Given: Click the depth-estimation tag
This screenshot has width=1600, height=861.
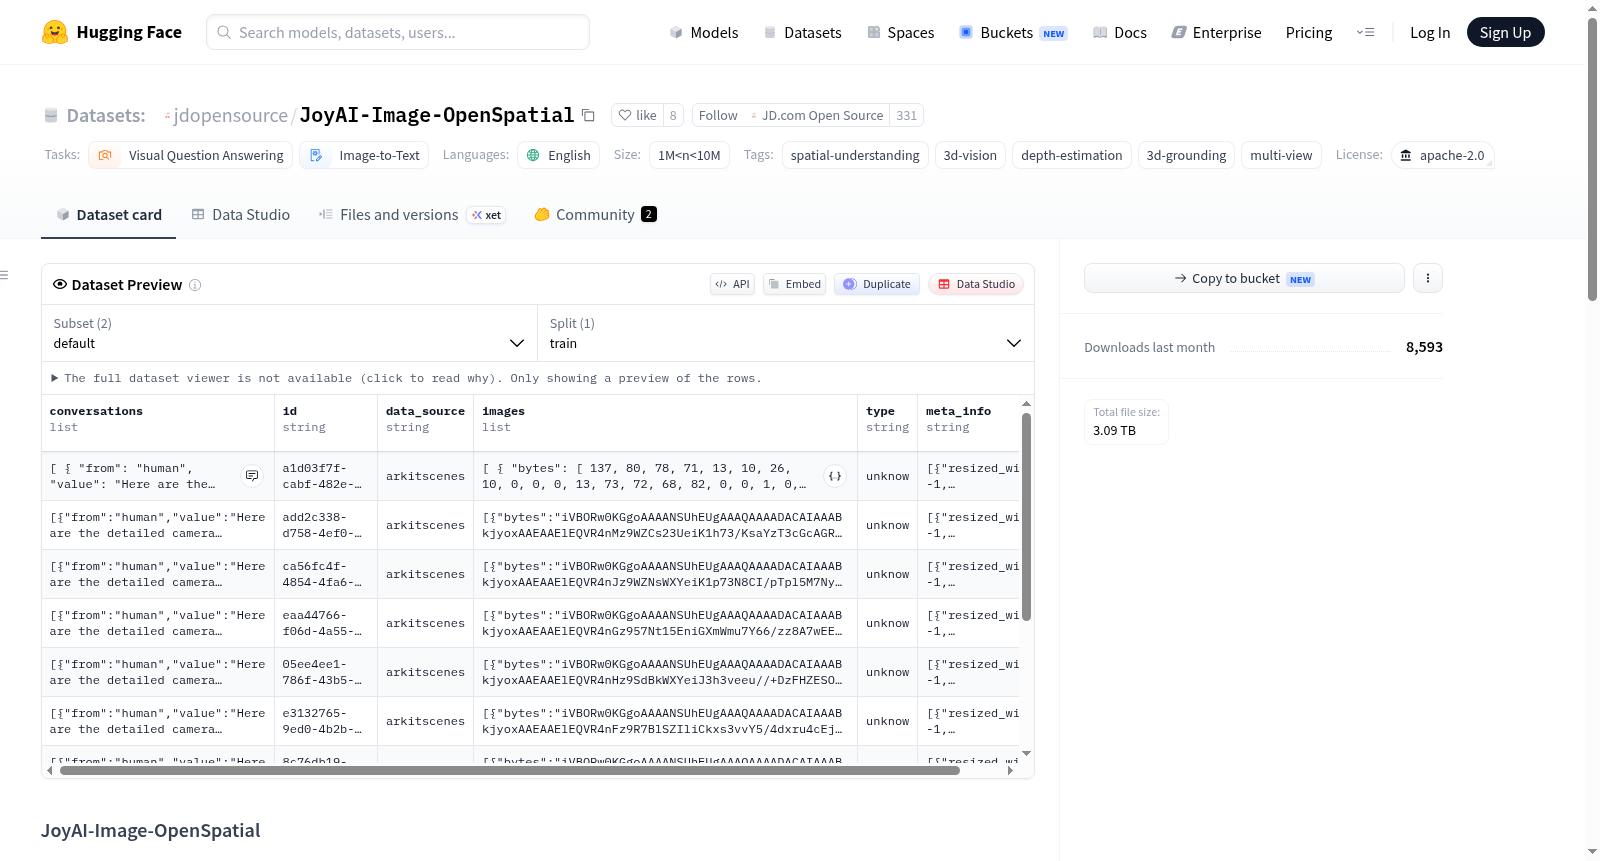Looking at the screenshot, I should pyautogui.click(x=1071, y=155).
